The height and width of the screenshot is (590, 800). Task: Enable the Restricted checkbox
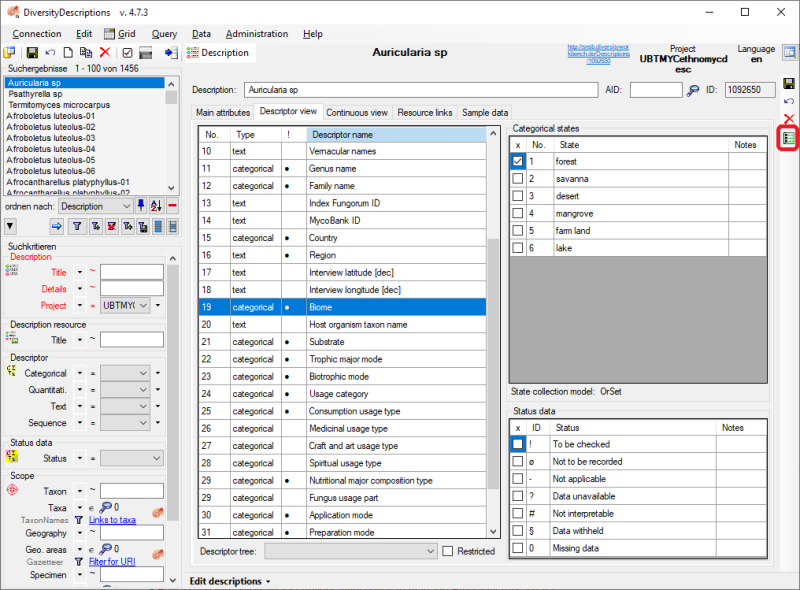click(448, 551)
